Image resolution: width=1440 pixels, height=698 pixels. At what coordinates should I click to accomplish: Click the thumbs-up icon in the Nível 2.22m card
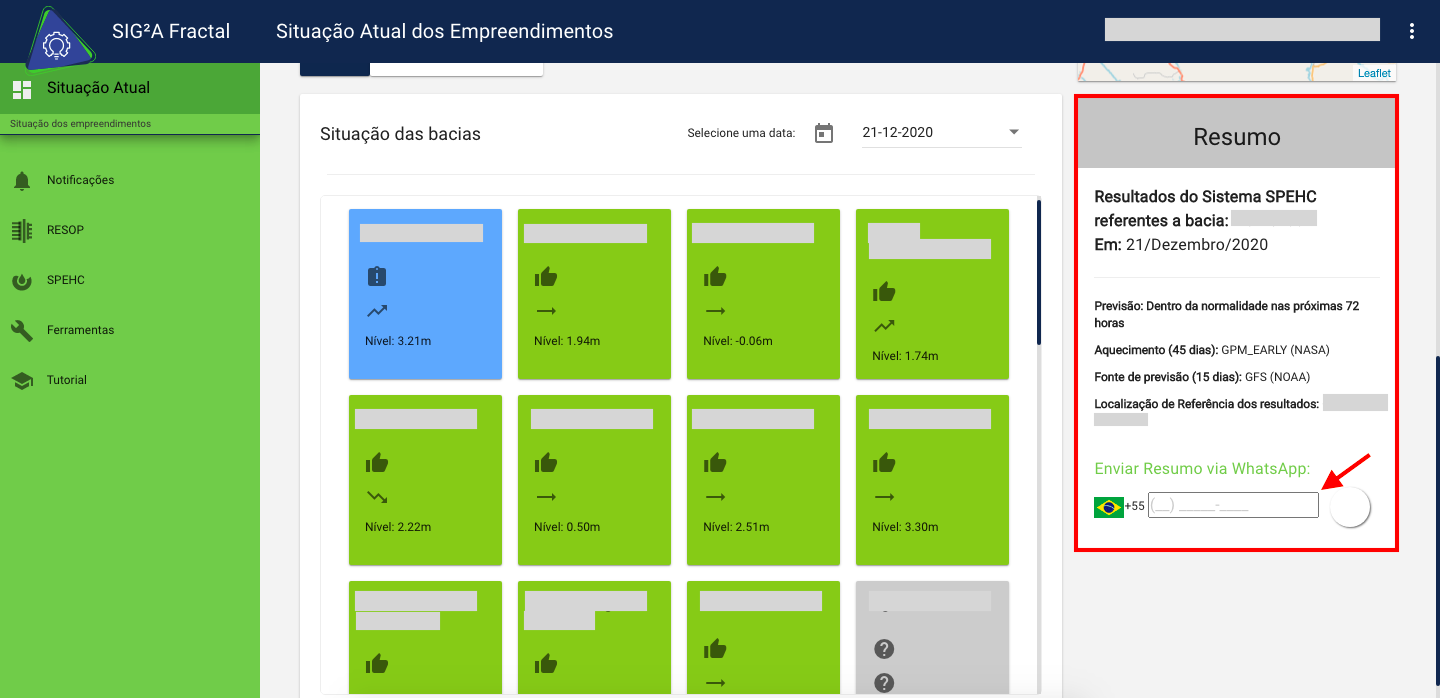377,462
